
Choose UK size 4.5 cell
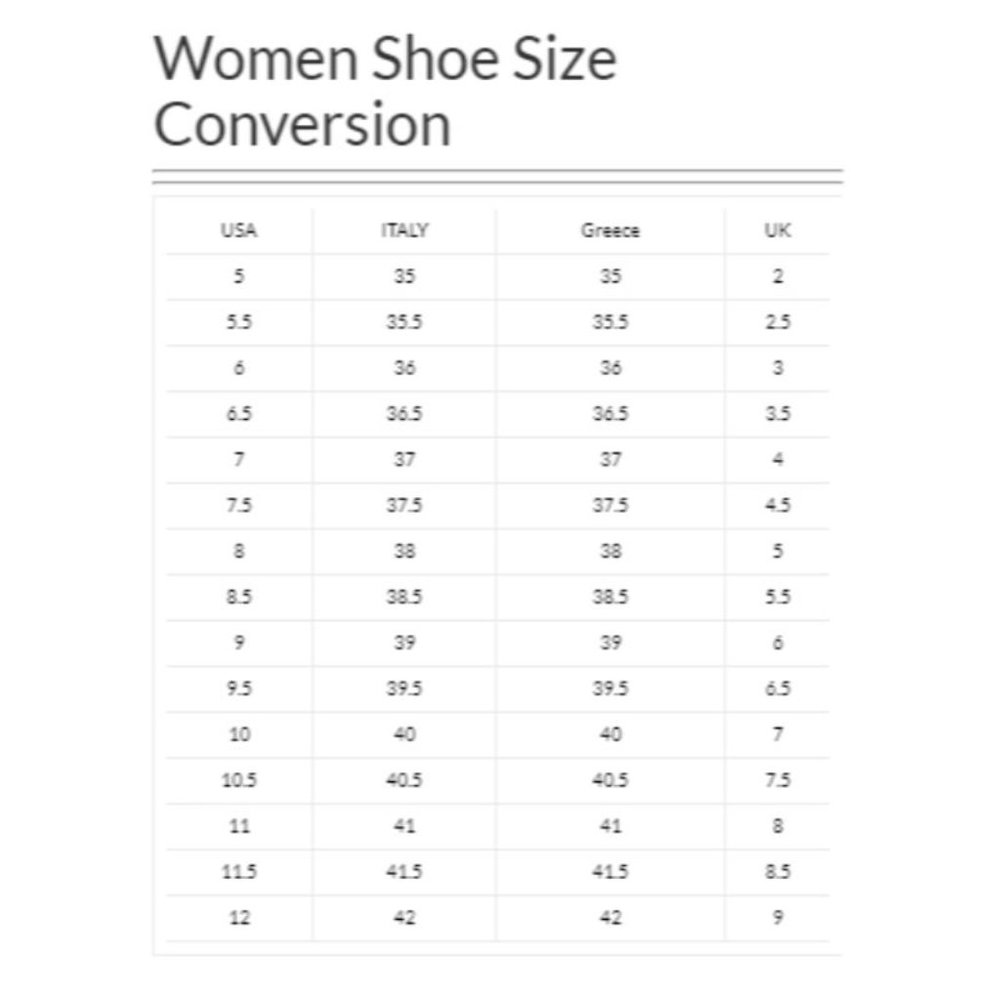coord(778,506)
